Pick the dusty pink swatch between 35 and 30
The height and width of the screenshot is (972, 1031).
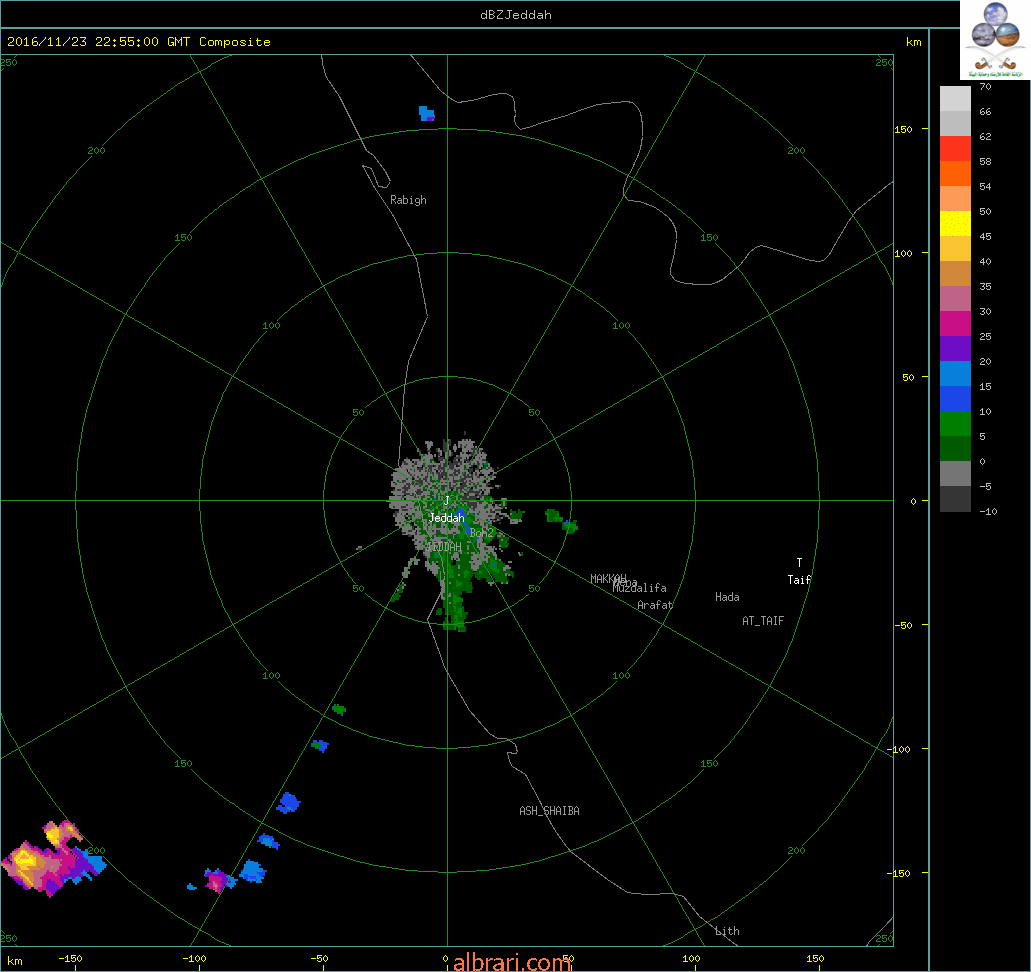(955, 299)
